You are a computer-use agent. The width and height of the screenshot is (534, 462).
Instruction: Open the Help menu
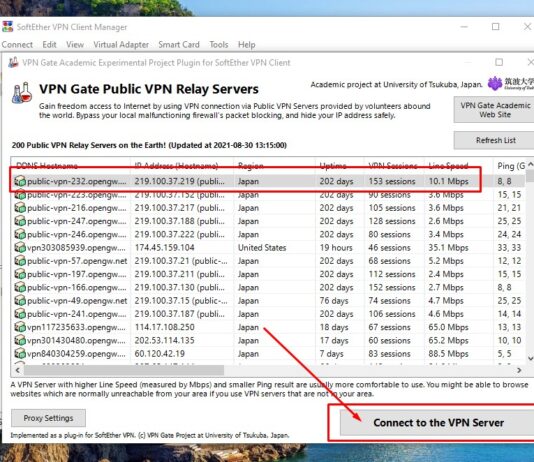coord(247,45)
